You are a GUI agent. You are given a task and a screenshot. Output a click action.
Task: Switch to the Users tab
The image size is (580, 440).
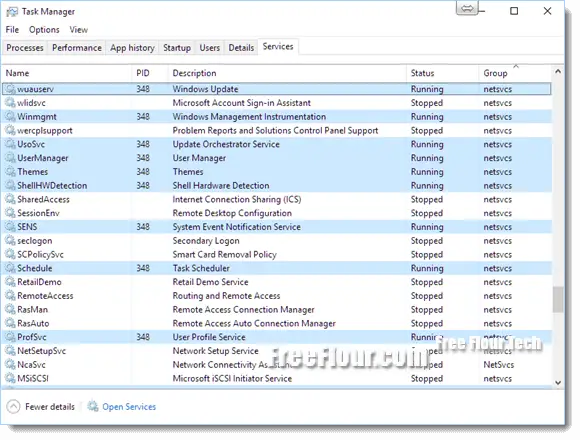pyautogui.click(x=209, y=48)
